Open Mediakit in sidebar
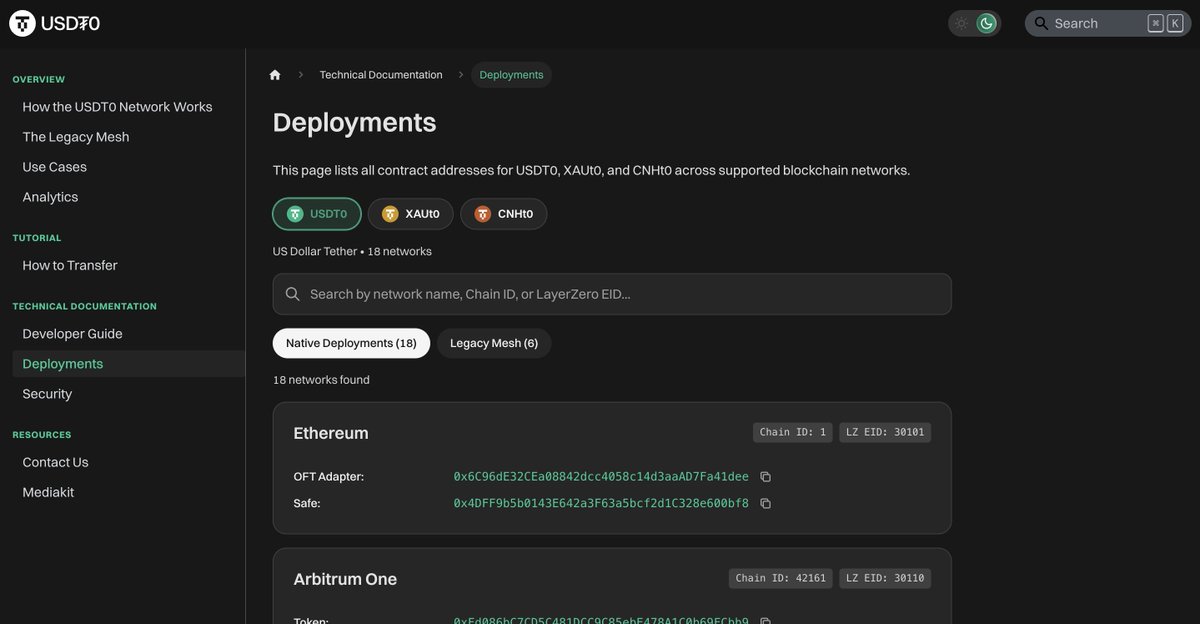The height and width of the screenshot is (624, 1200). (48, 492)
